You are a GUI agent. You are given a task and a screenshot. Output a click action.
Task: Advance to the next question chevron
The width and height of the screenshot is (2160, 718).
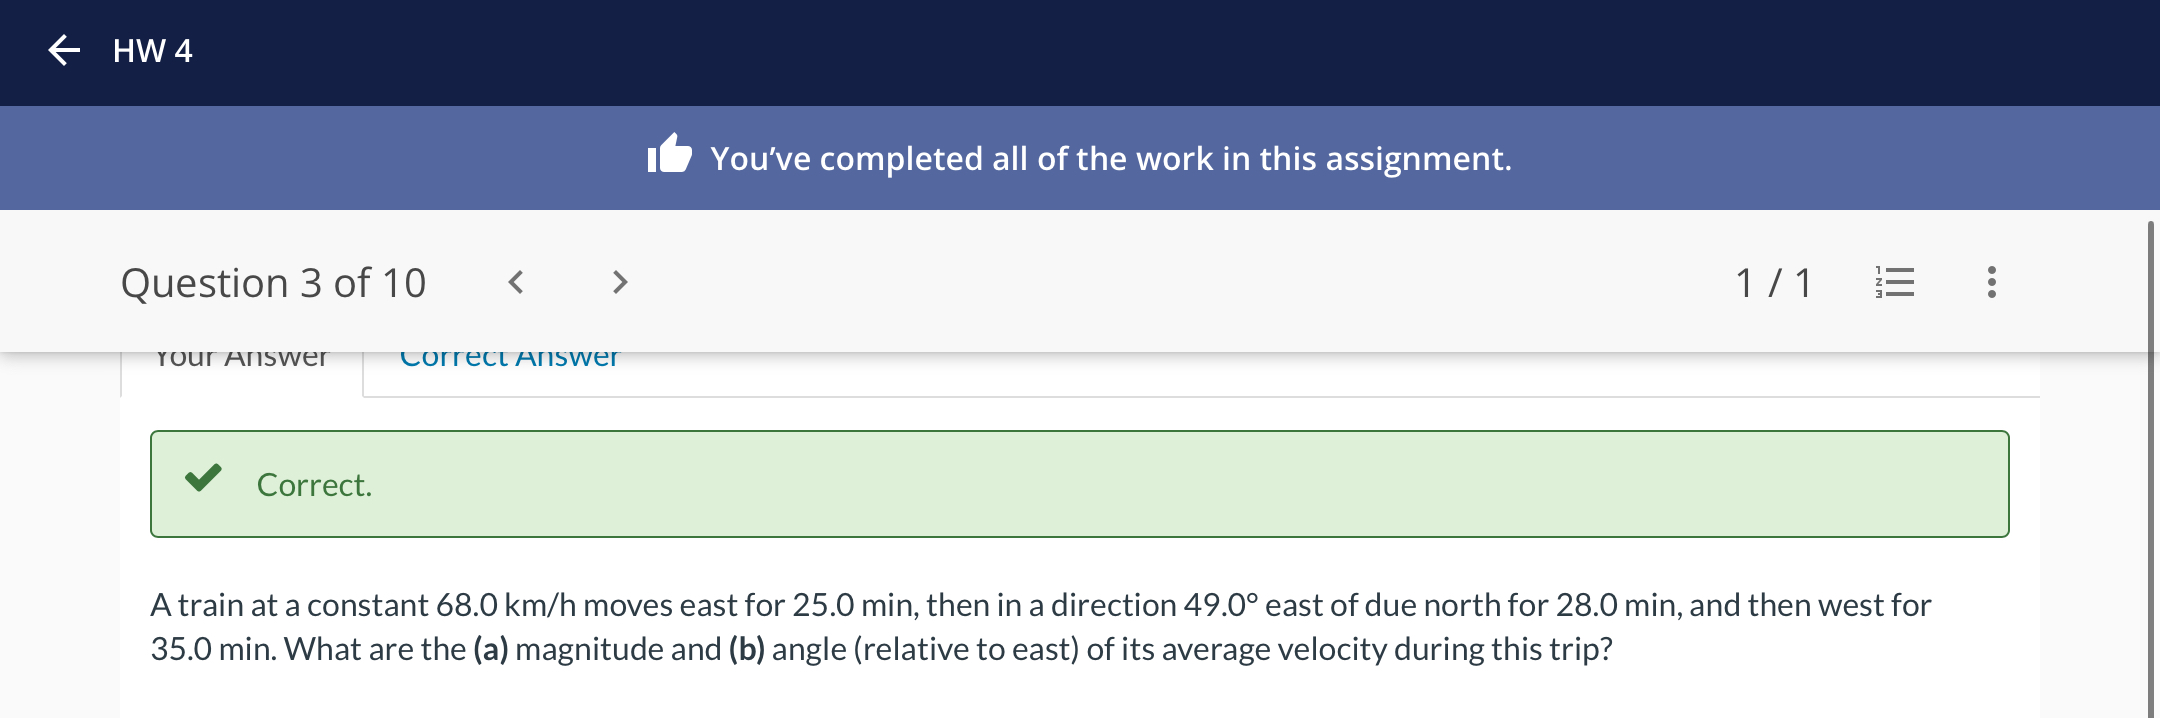pos(620,282)
